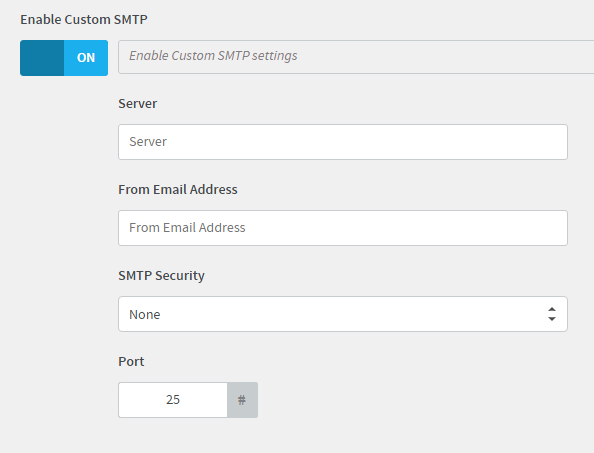Image resolution: width=594 pixels, height=453 pixels.
Task: Click the From Email Address placeholder text
Action: pyautogui.click(x=187, y=228)
